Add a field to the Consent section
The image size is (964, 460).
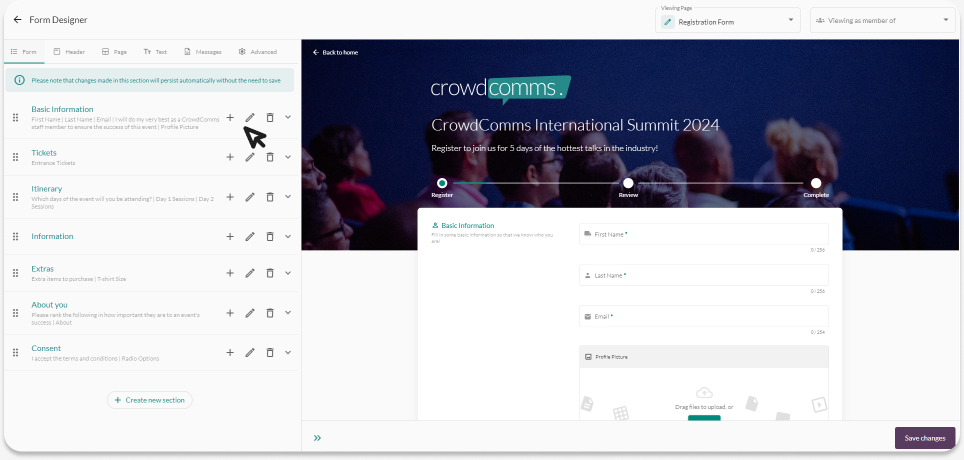[x=230, y=353]
